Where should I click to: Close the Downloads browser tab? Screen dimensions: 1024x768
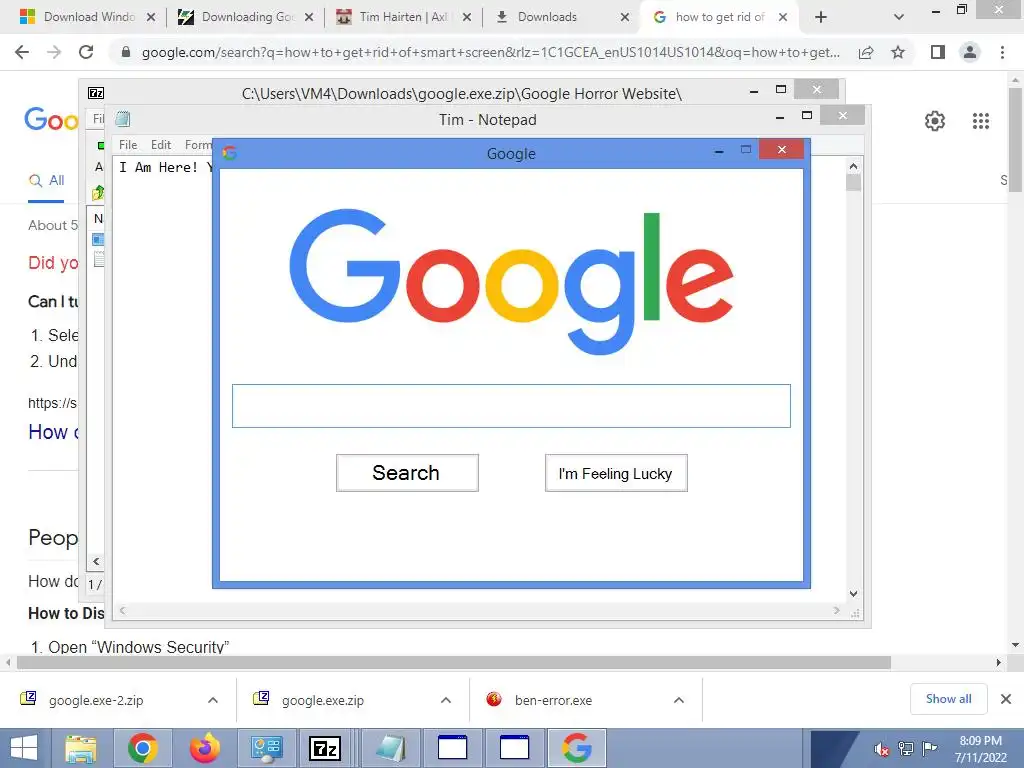[625, 17]
